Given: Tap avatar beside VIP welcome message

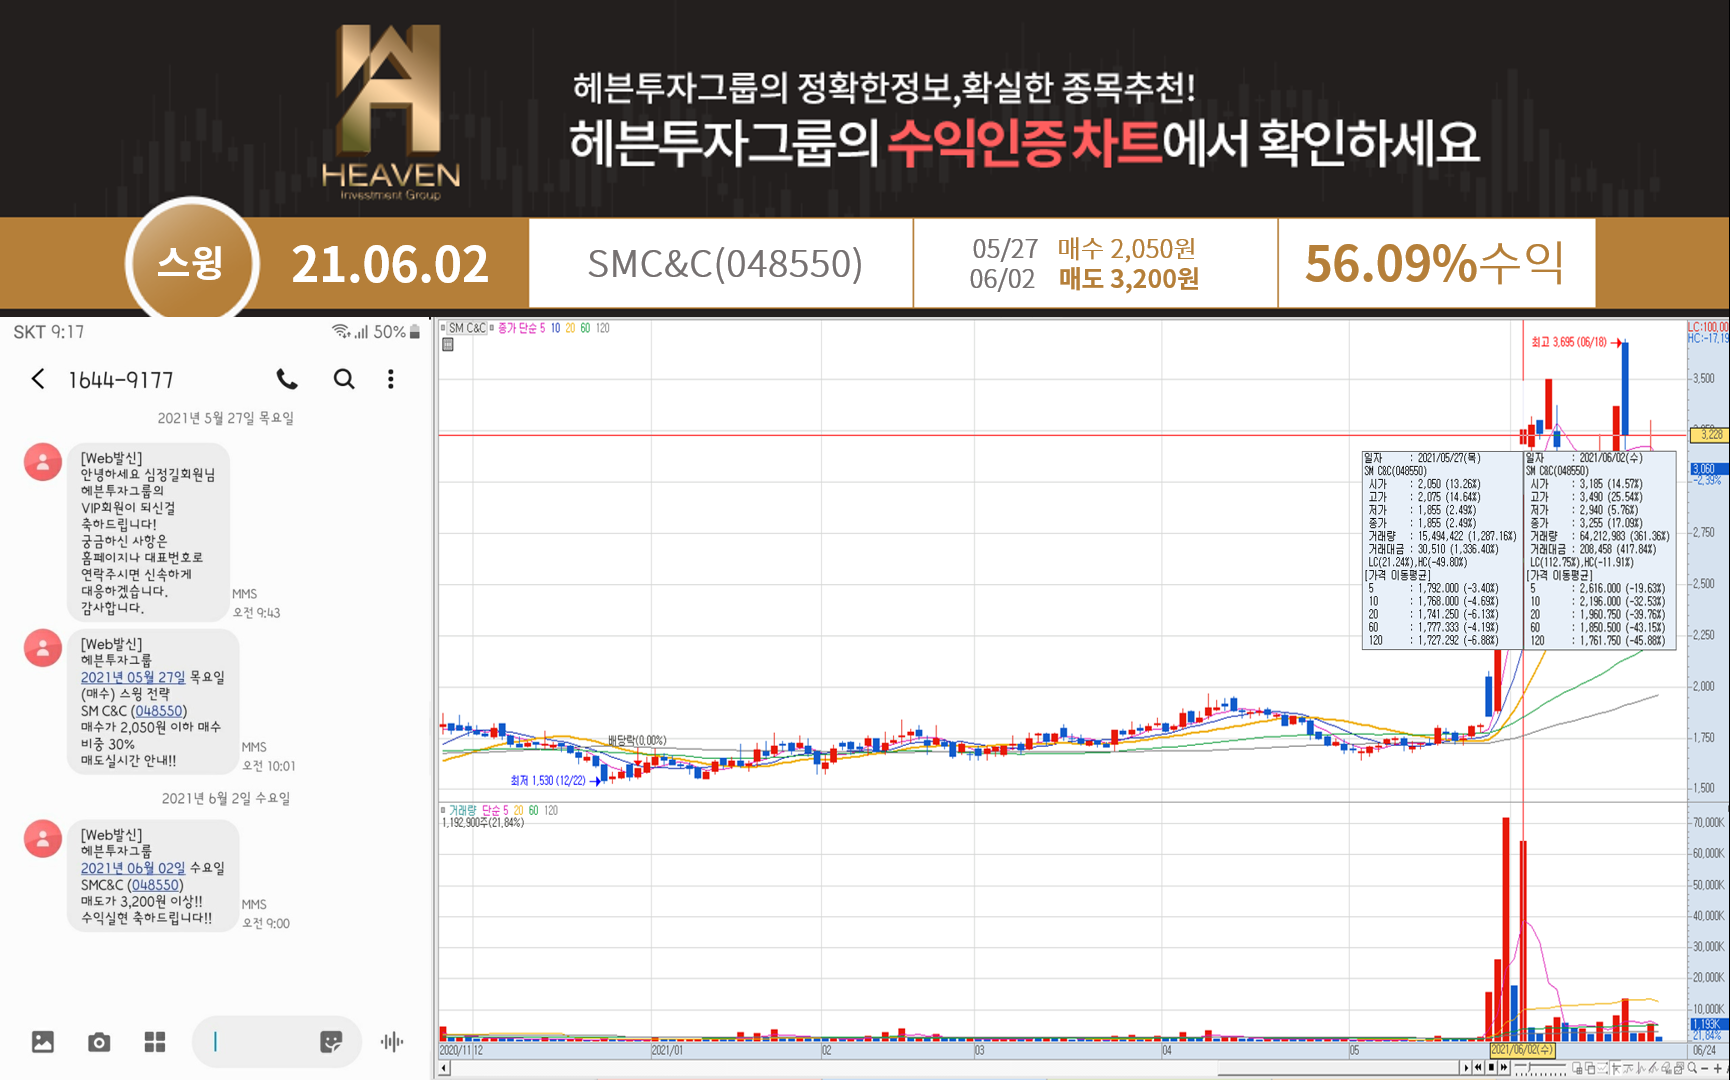Looking at the screenshot, I should (x=43, y=462).
